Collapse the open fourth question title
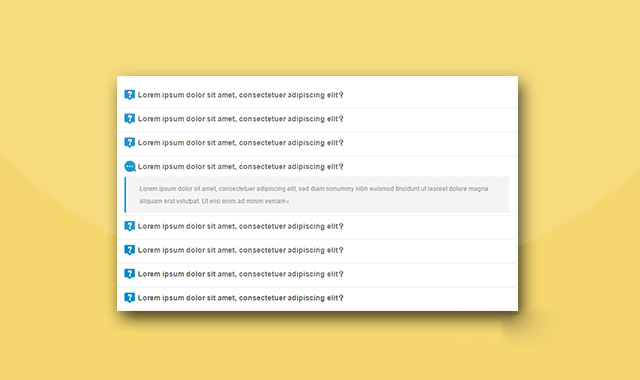 240,167
